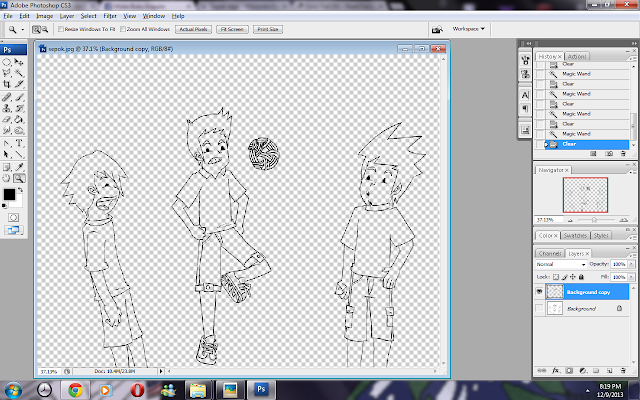Choose Zoom In mode in options bar
Viewport: 640px width, 400px height.
pos(36,29)
